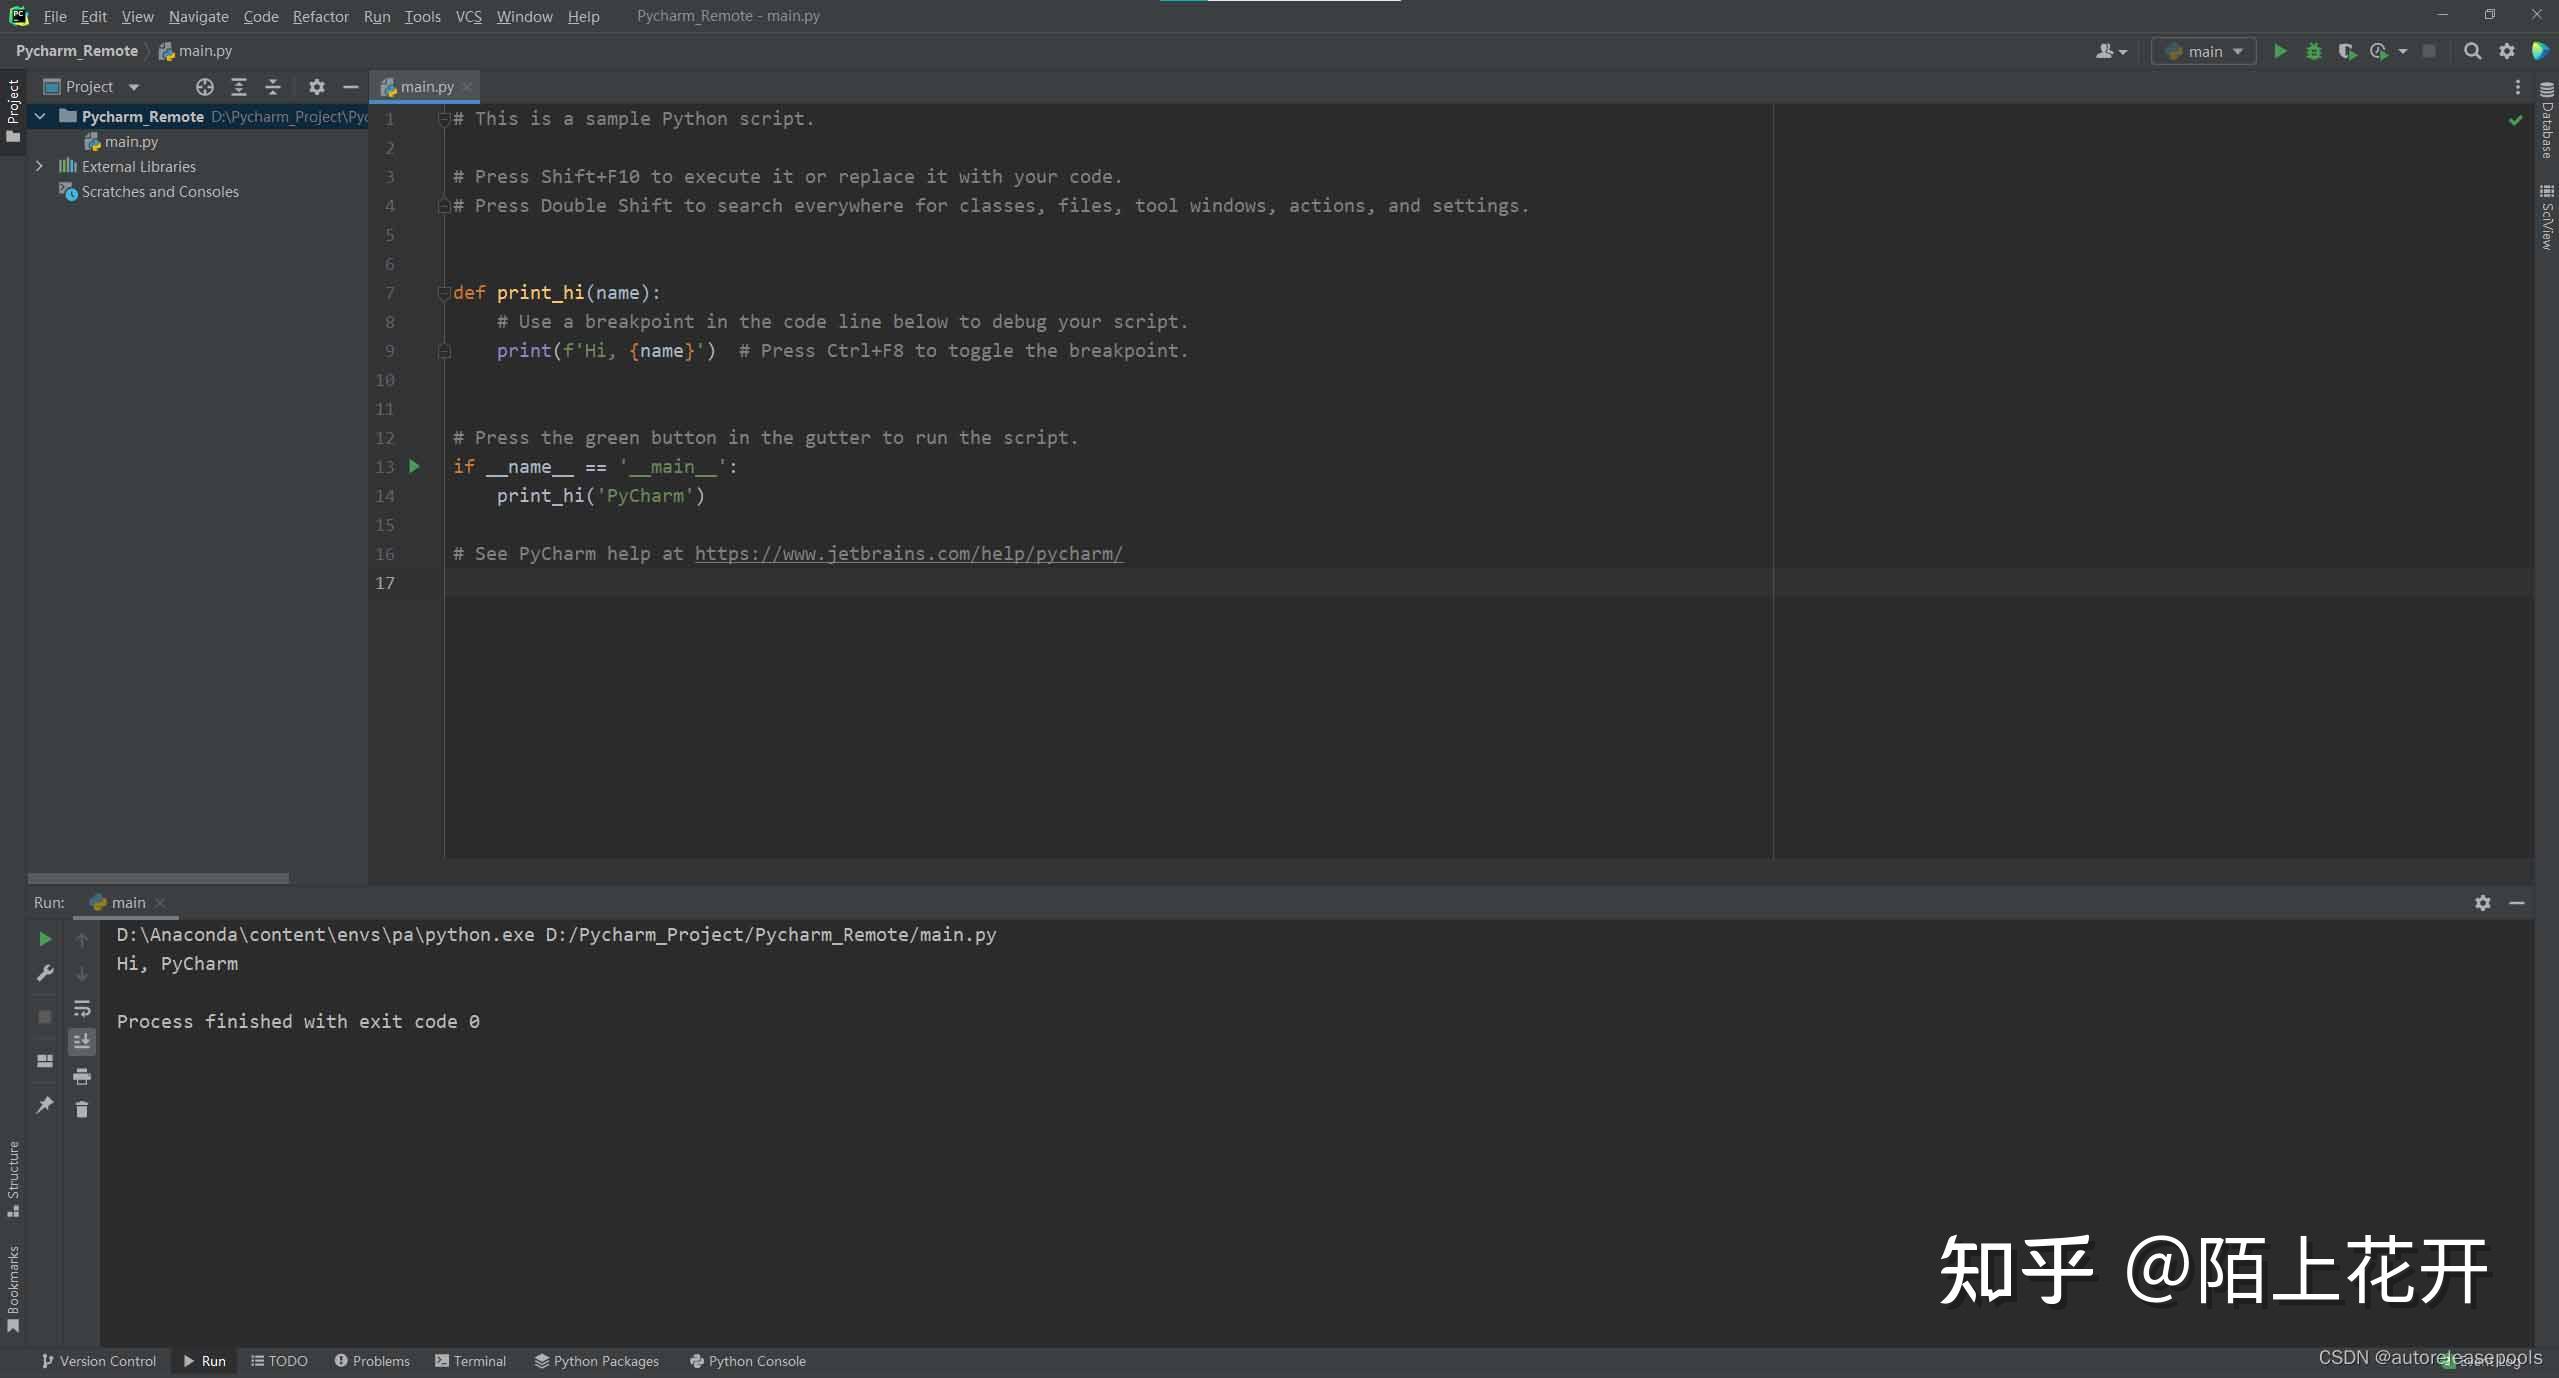Start debugging with the bug icon
2559x1378 pixels.
[x=2313, y=51]
